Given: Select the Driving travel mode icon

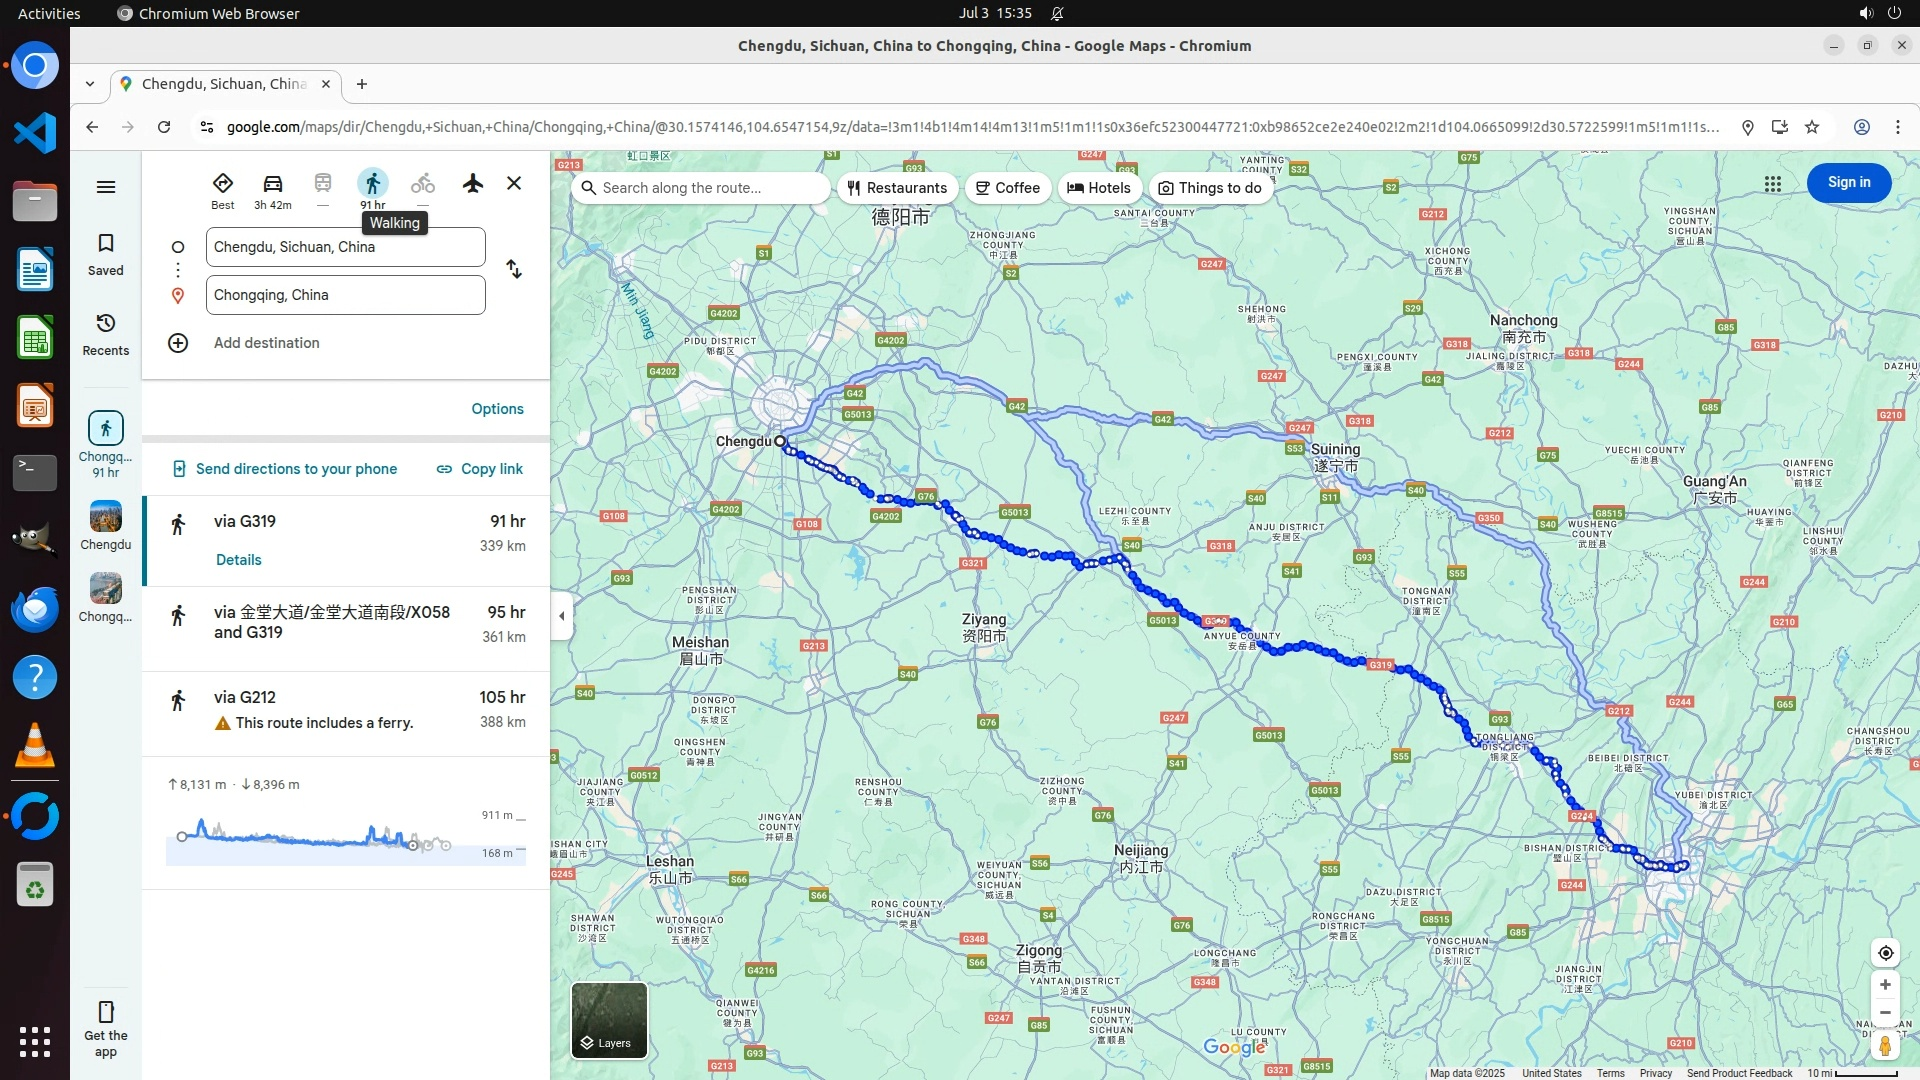Looking at the screenshot, I should point(272,184).
